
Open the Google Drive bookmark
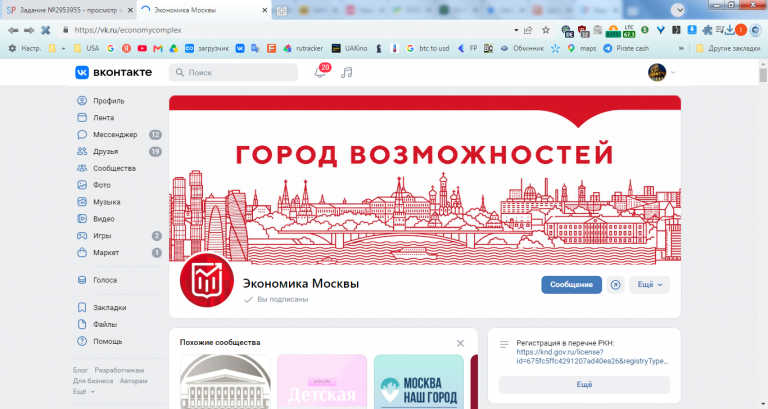(x=173, y=48)
